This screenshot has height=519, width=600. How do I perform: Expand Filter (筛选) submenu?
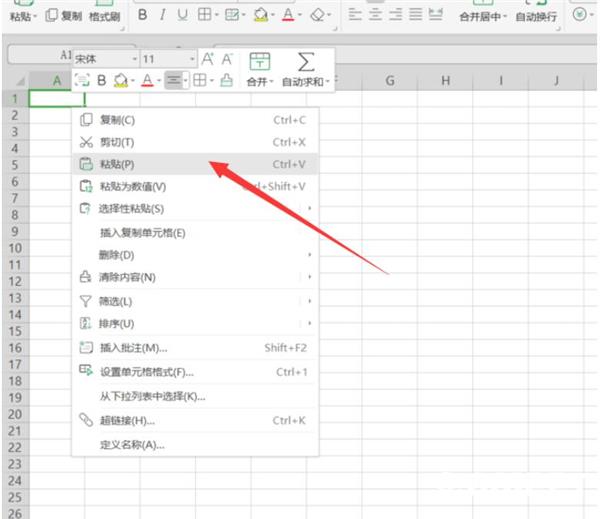195,302
